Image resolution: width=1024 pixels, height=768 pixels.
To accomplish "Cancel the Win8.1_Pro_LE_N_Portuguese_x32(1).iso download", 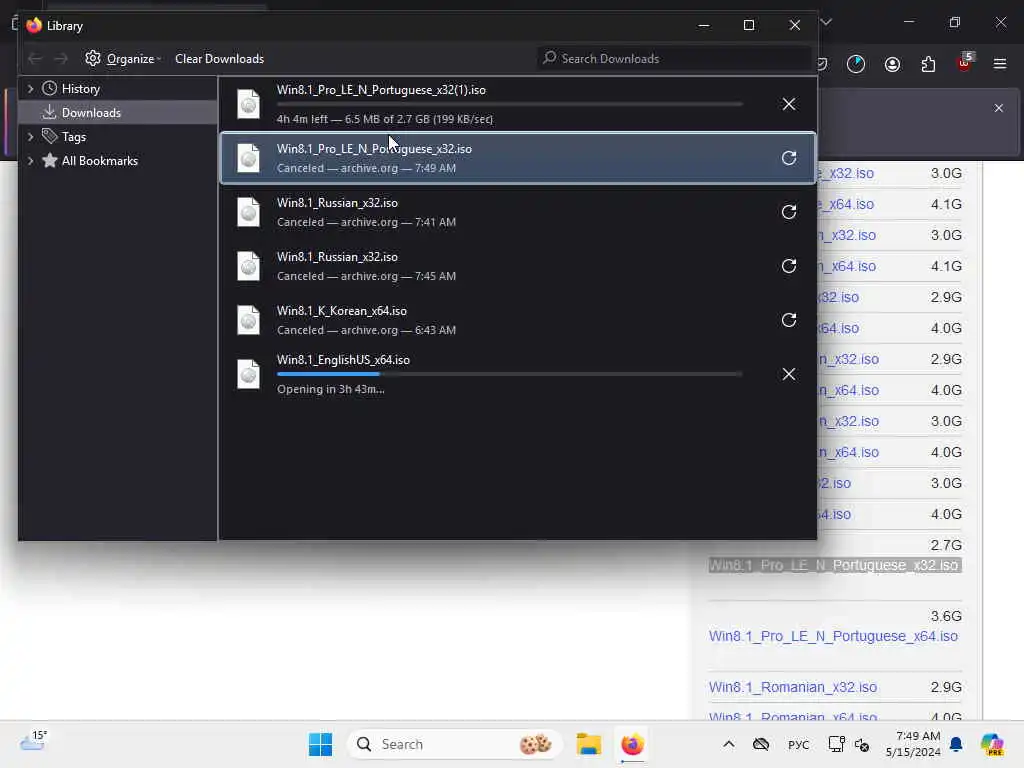I will point(788,104).
